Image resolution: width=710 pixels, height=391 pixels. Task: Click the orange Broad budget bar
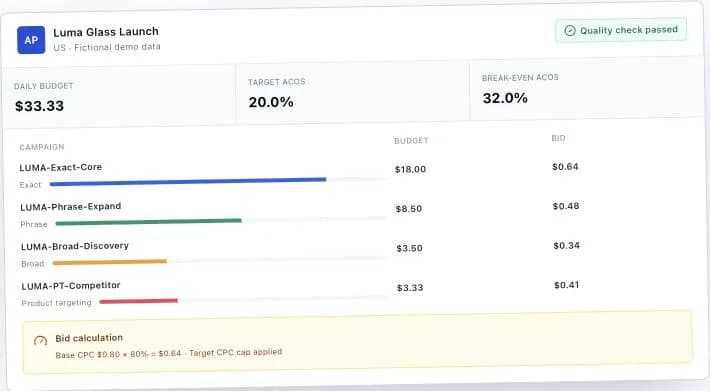pyautogui.click(x=110, y=262)
